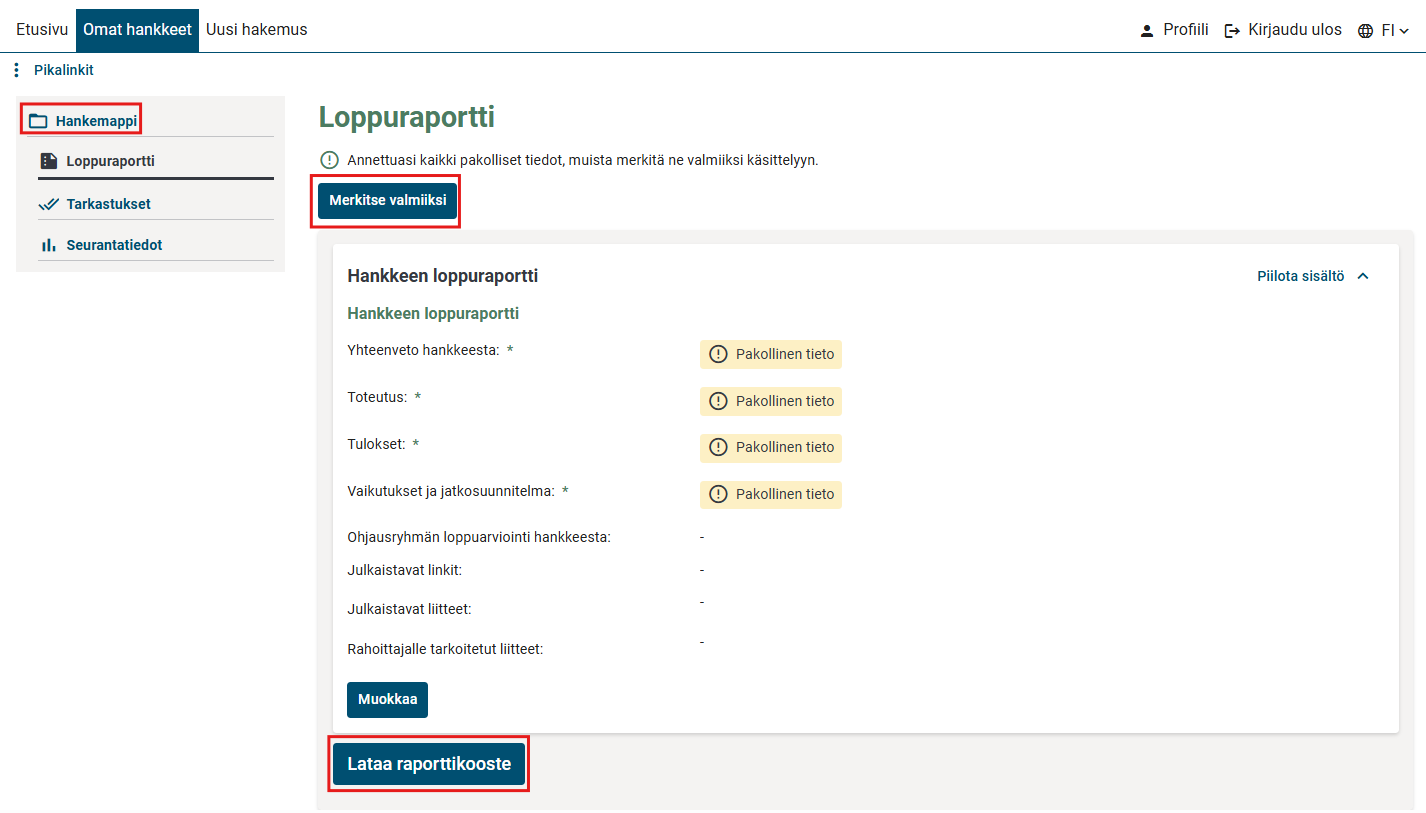Viewport: 1426px width, 813px height.
Task: Click the Loppuraportti document icon in sidebar
Action: coord(48,161)
